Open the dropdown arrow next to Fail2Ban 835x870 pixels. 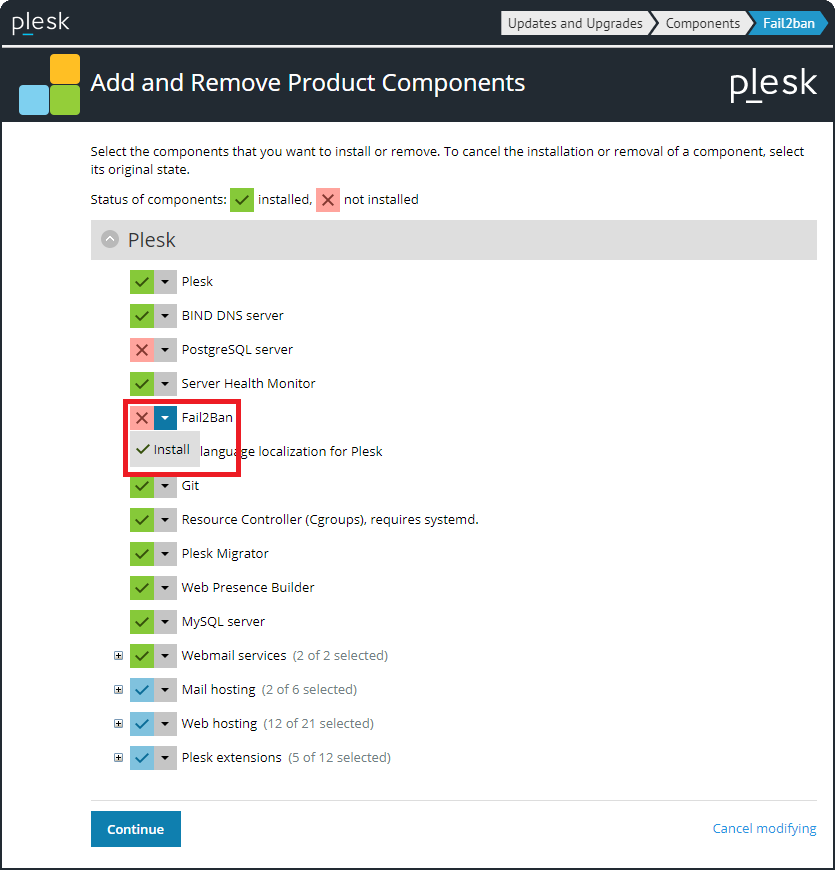click(167, 417)
